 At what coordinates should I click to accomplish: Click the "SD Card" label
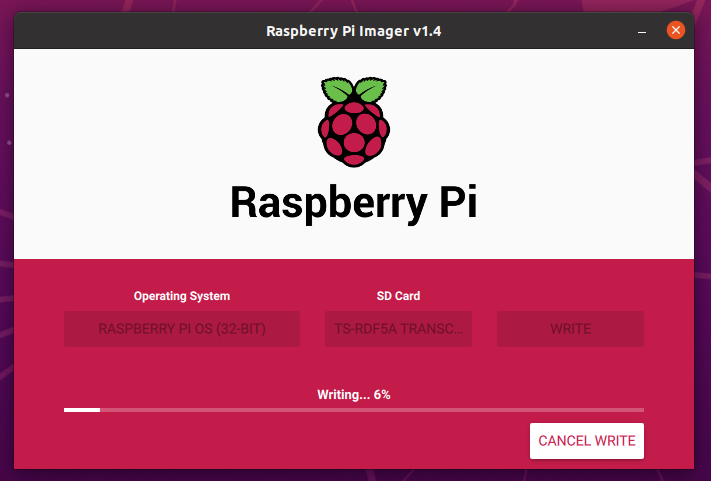pyautogui.click(x=398, y=296)
